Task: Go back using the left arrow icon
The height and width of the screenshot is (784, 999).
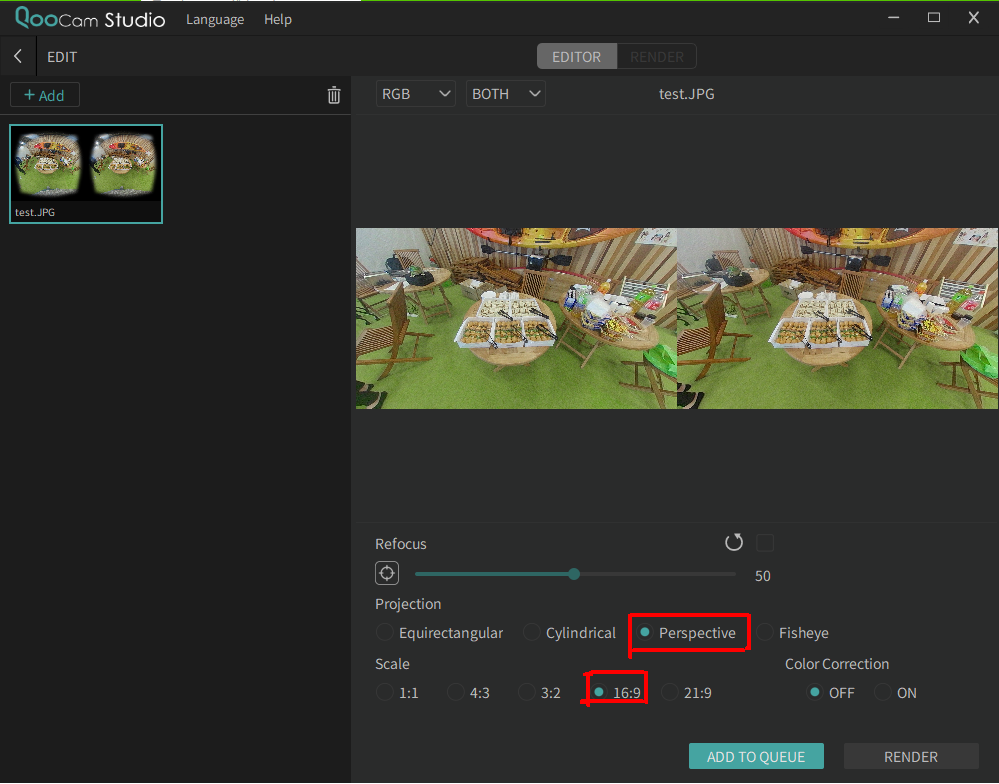Action: [18, 57]
